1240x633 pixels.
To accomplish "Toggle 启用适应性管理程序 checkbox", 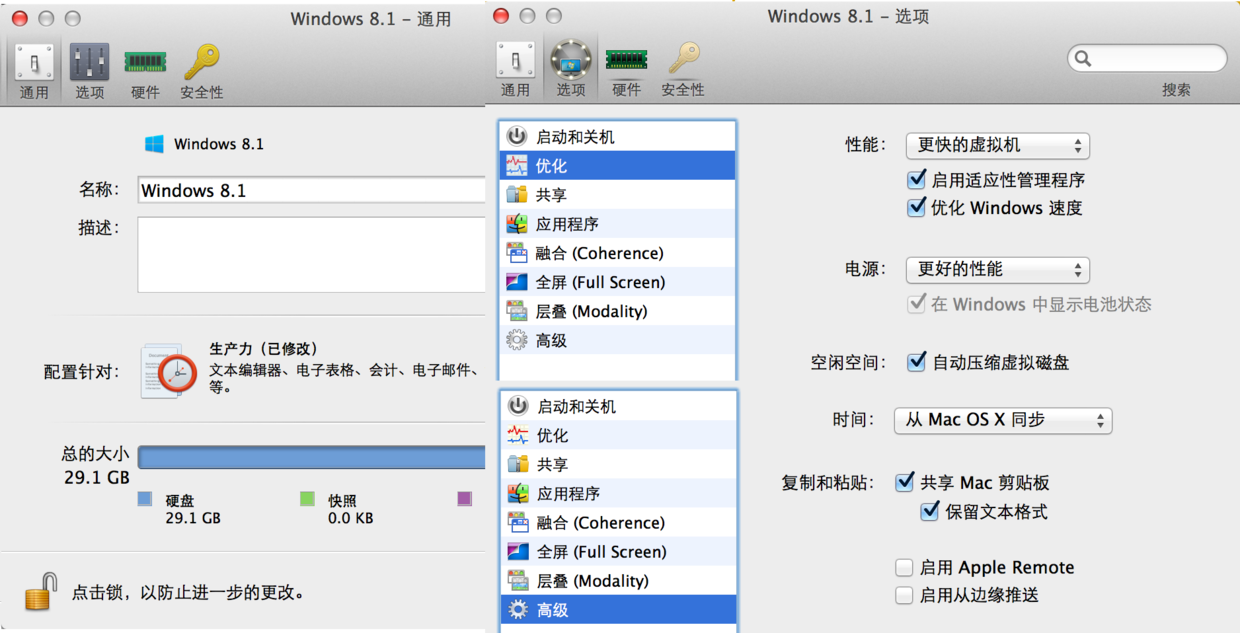I will (x=916, y=179).
